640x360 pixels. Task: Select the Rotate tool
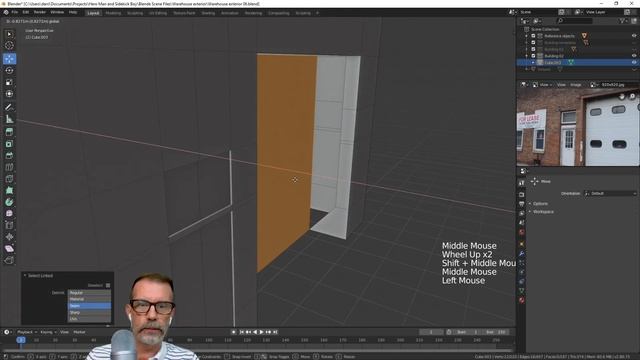(9, 71)
